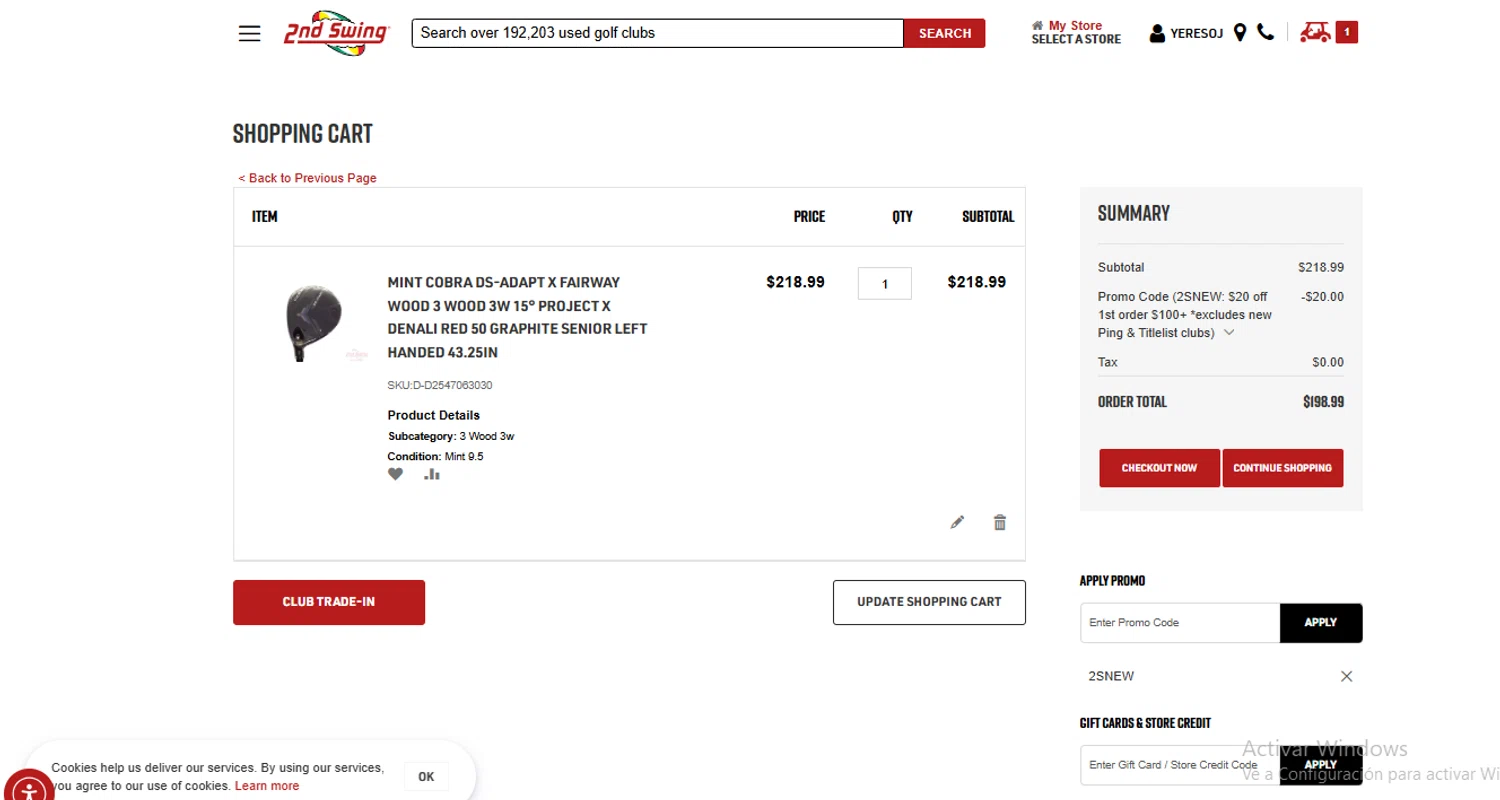The image size is (1500, 800).
Task: Click the phone contact icon
Action: pos(1266,32)
